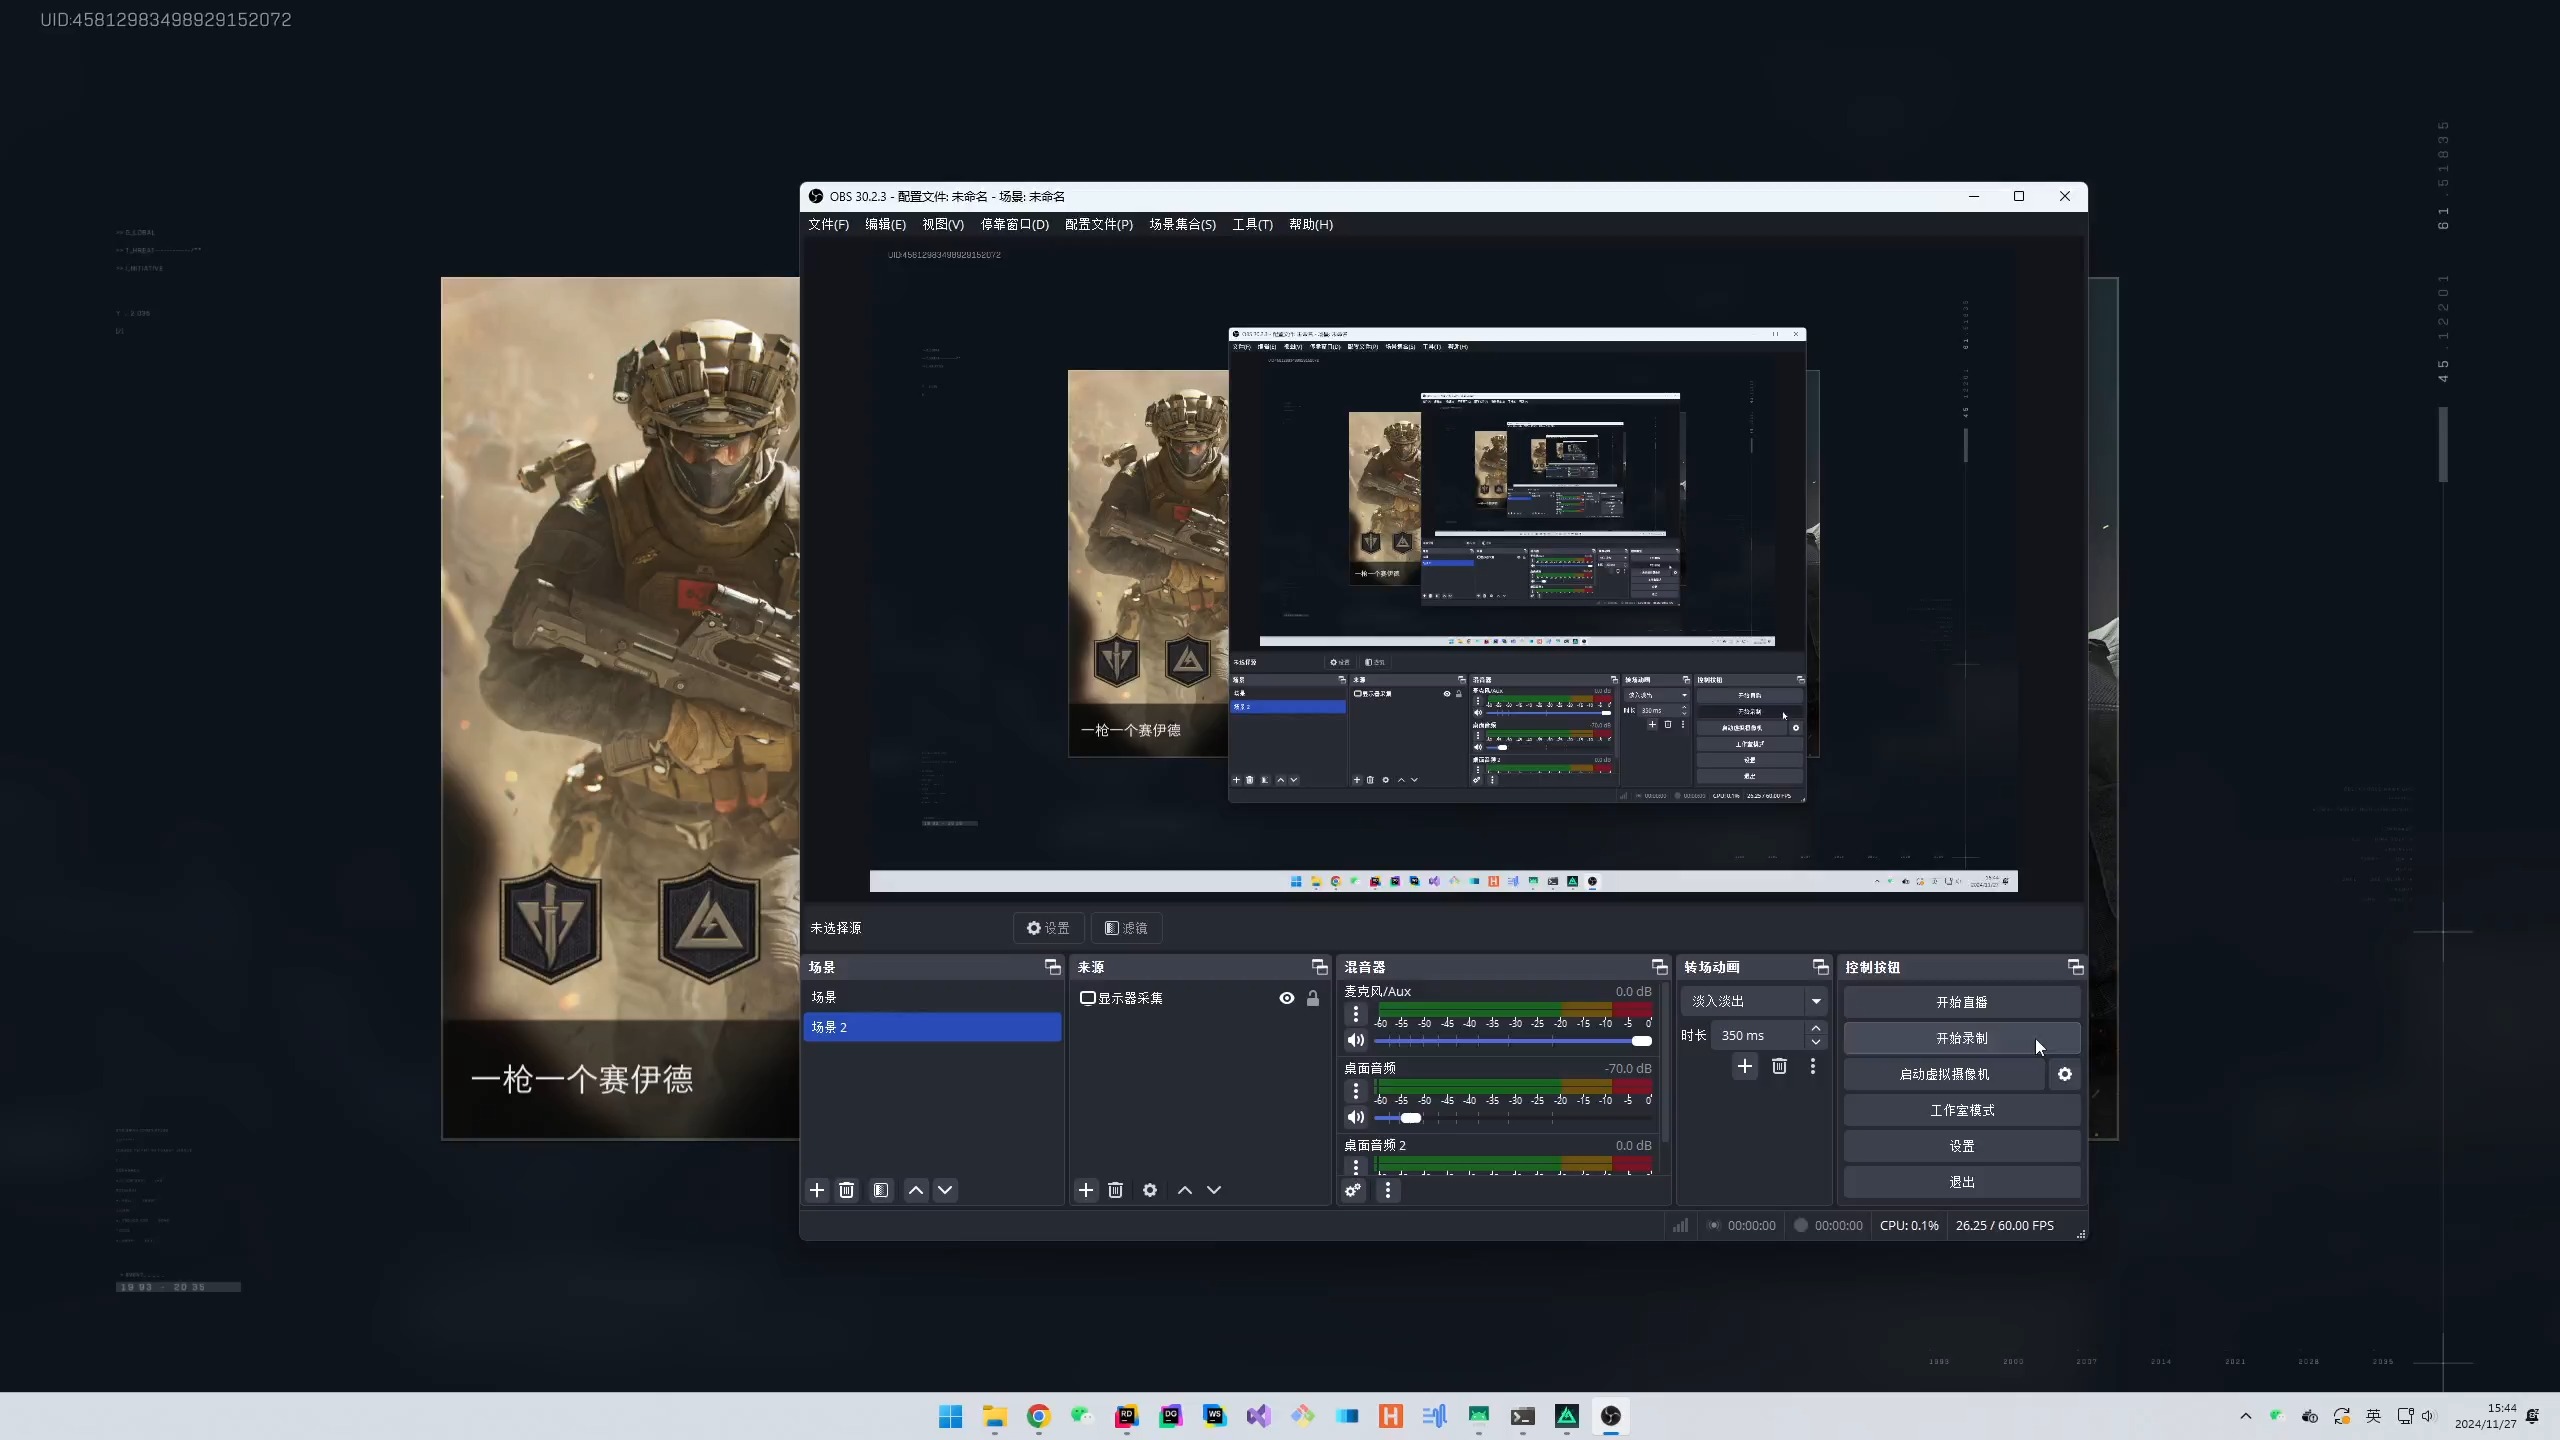
Task: Delete the 显示器采集 source via trash icon
Action: 1116,1190
